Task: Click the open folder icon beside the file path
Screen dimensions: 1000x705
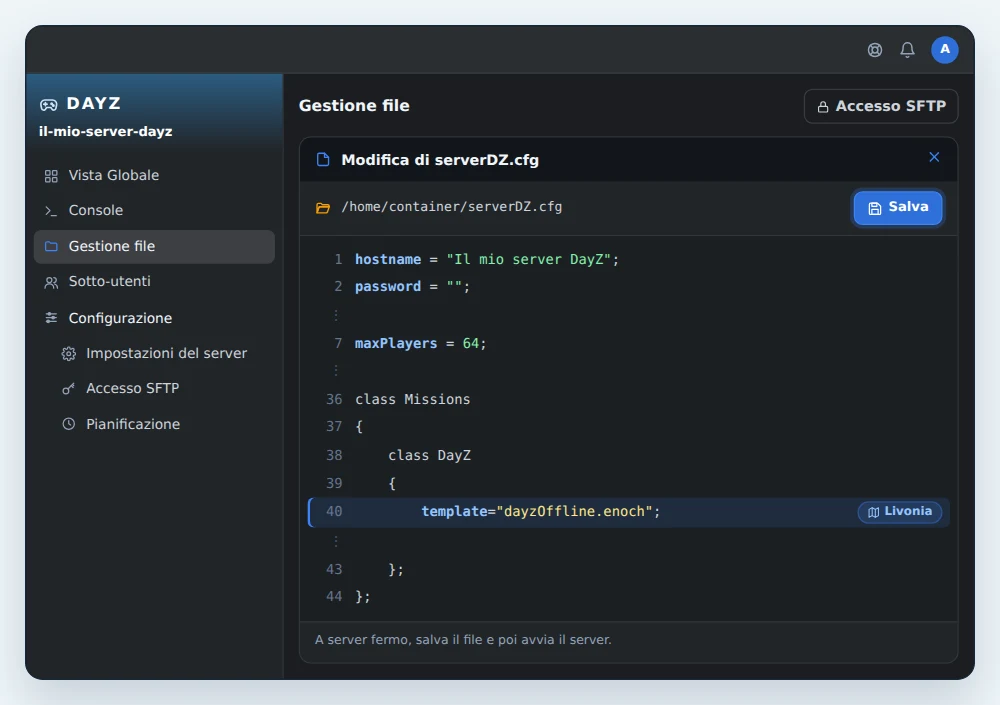Action: (323, 208)
